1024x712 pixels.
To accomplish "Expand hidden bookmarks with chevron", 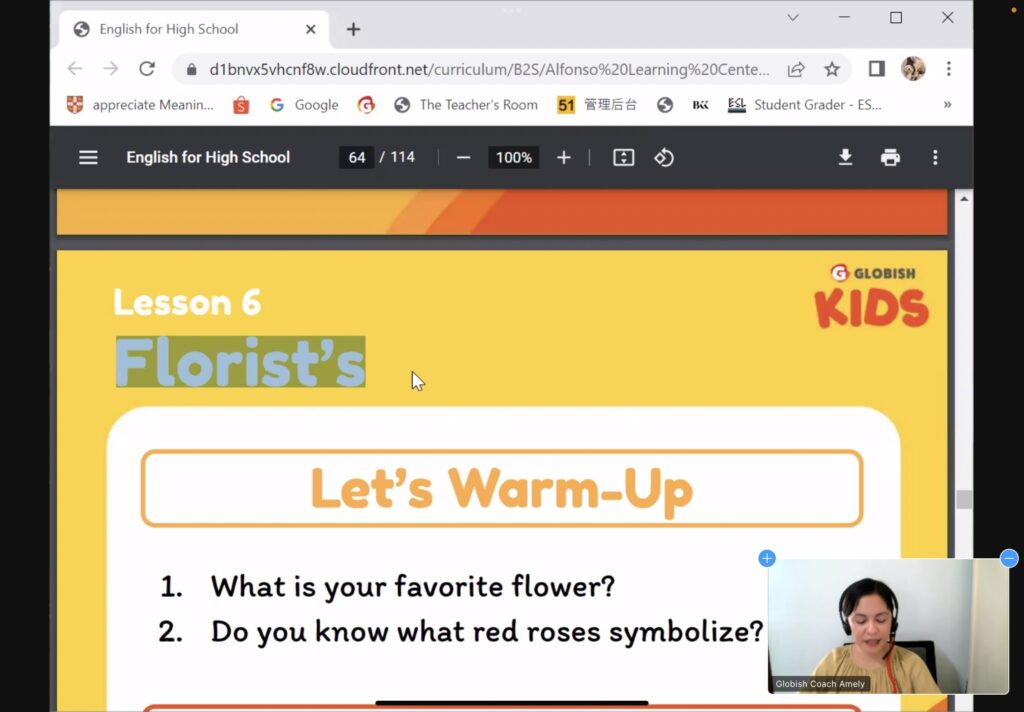I will coord(947,105).
